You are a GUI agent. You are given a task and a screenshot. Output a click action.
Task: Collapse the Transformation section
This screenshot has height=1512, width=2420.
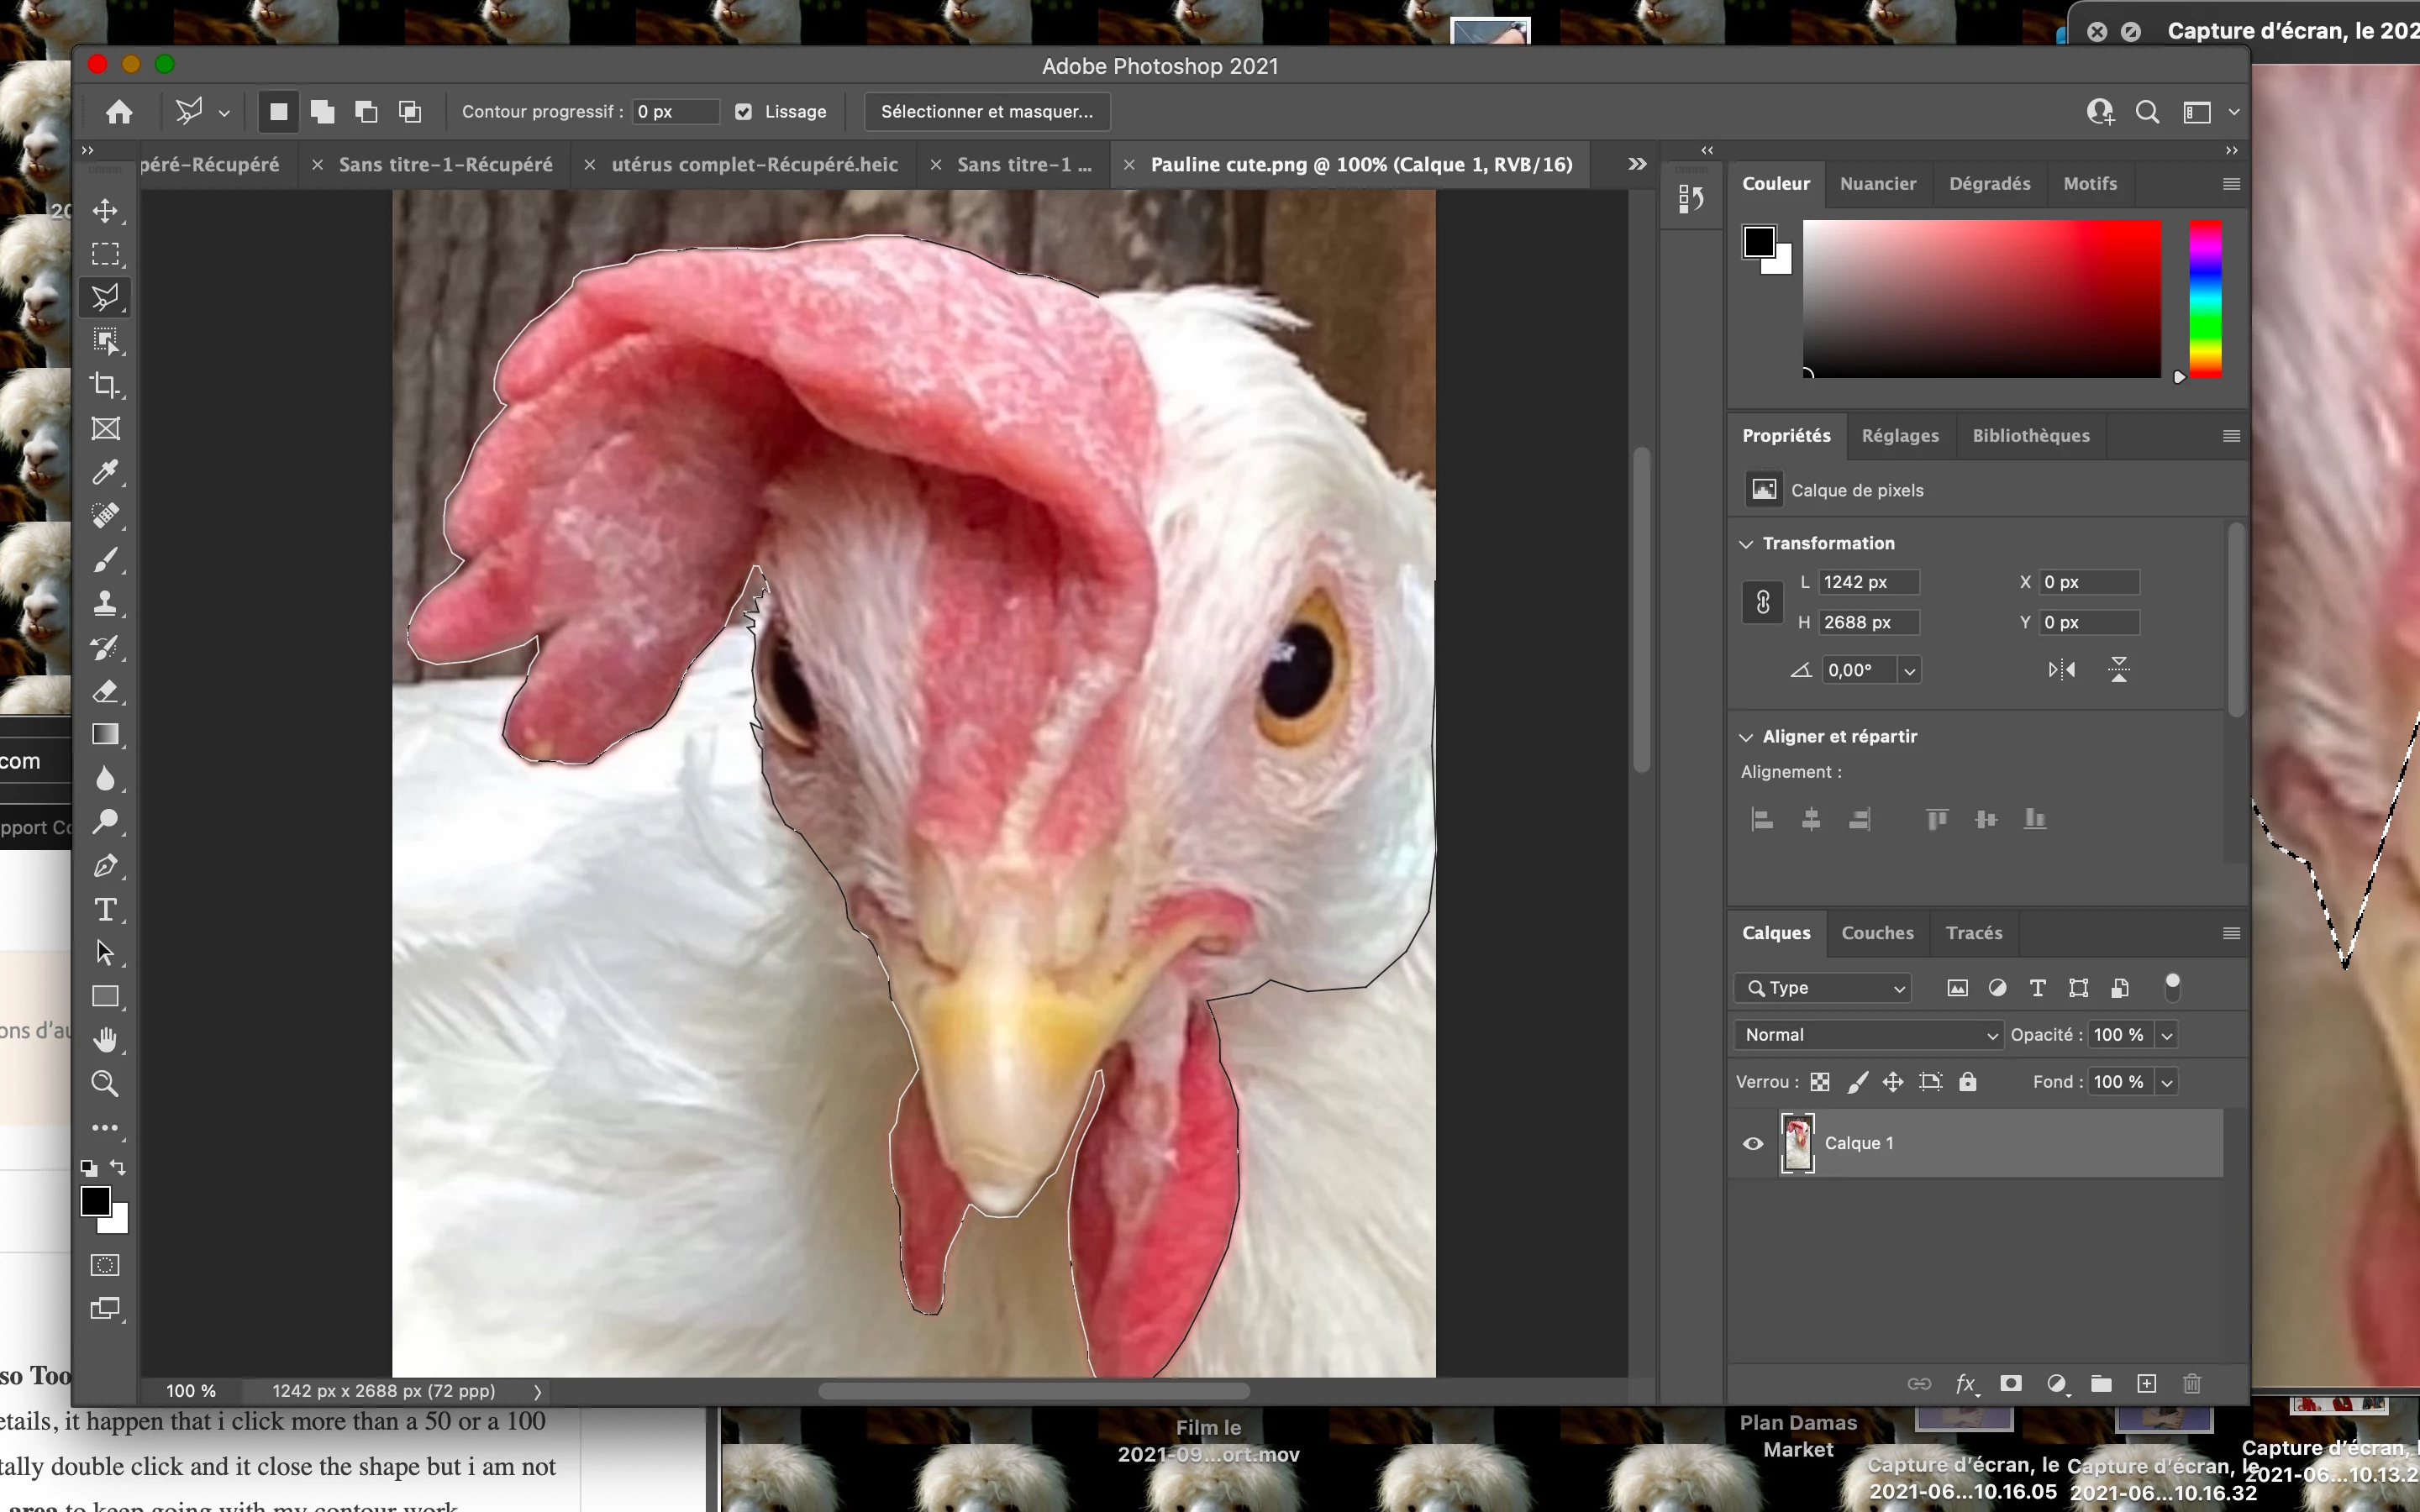pyautogui.click(x=1746, y=544)
